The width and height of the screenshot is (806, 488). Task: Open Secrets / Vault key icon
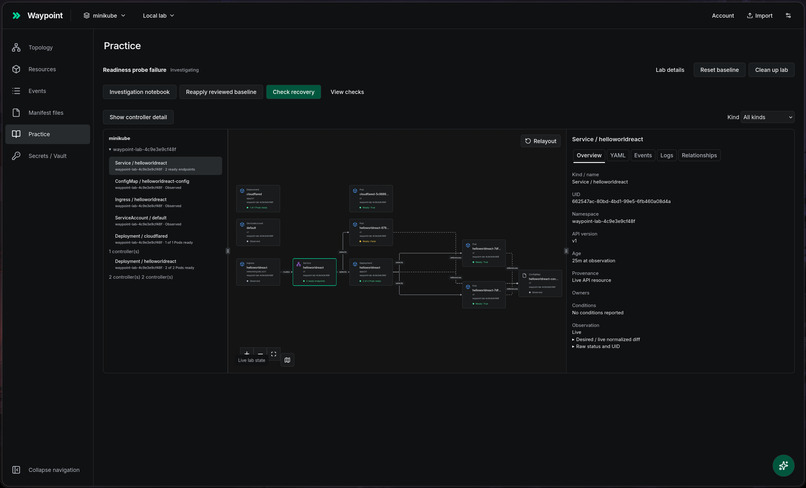tap(16, 156)
